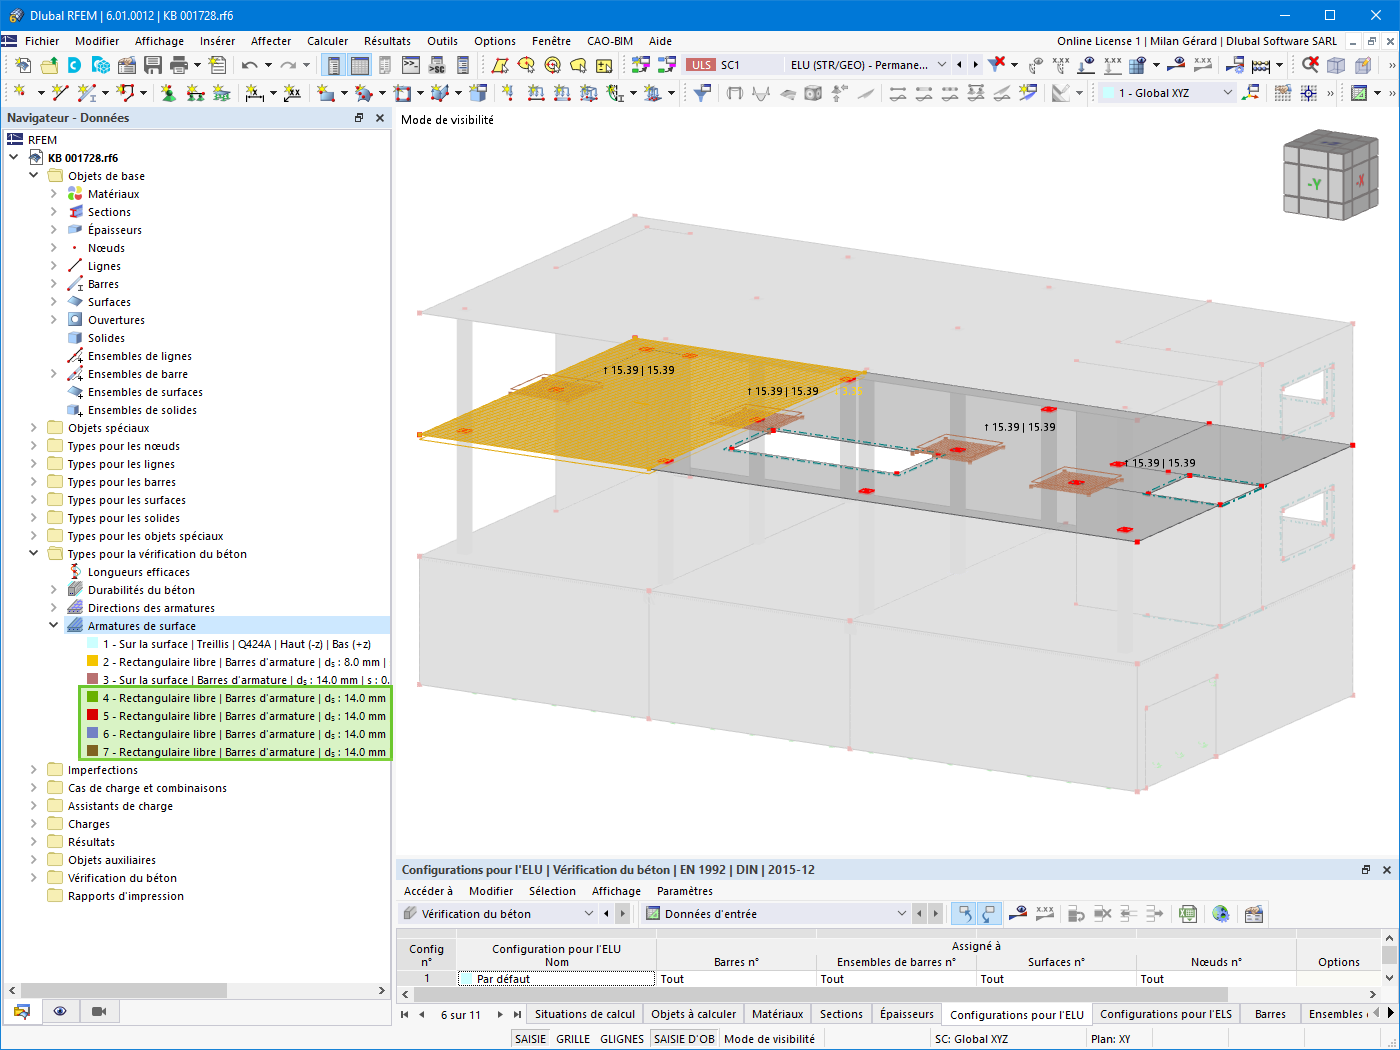Screen dimensions: 1400x1050
Task: Click yellow swatch of reinforcement 2
Action: click(x=92, y=661)
